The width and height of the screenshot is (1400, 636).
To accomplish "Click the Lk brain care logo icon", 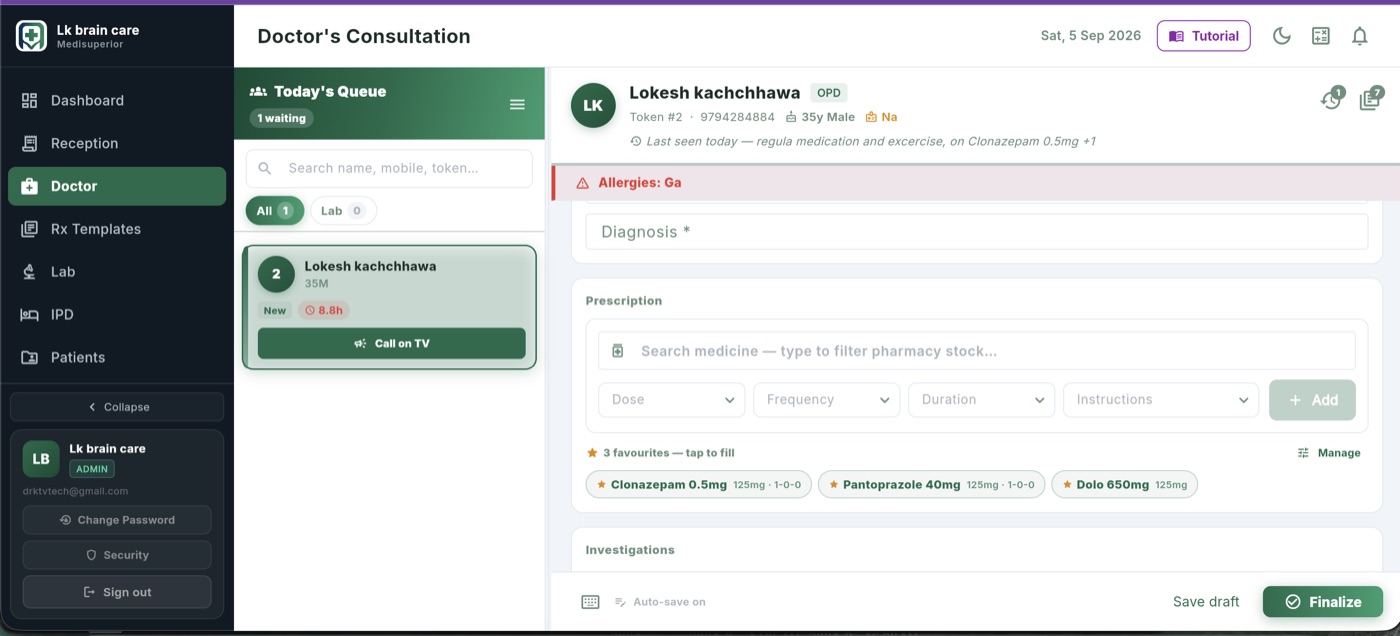I will coord(32,36).
